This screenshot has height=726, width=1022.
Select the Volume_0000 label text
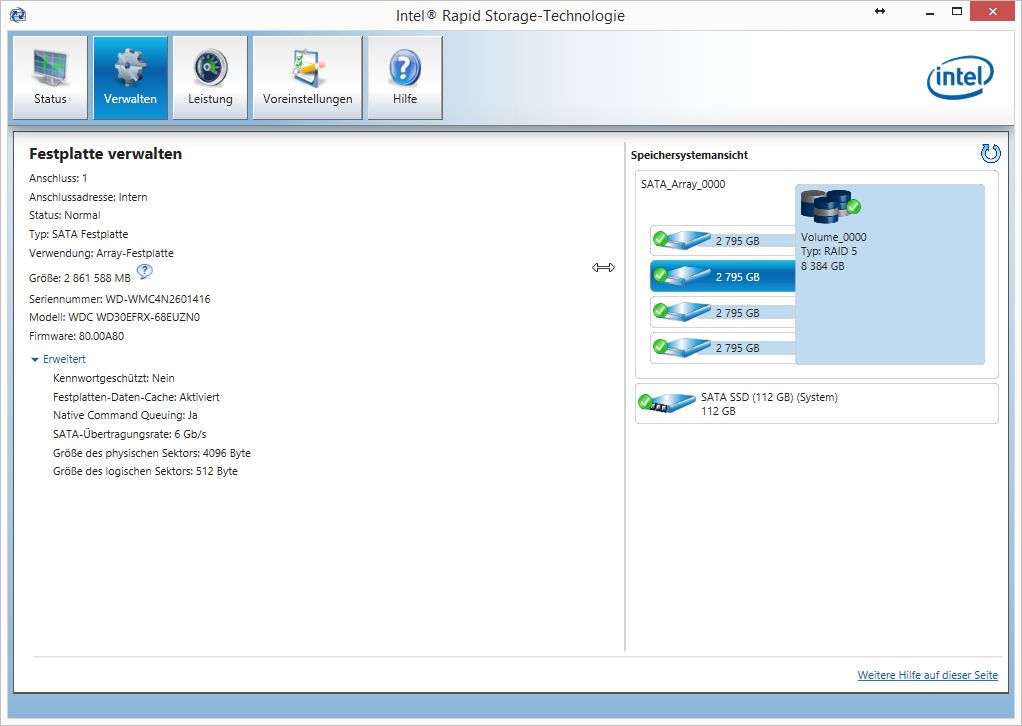[x=834, y=237]
